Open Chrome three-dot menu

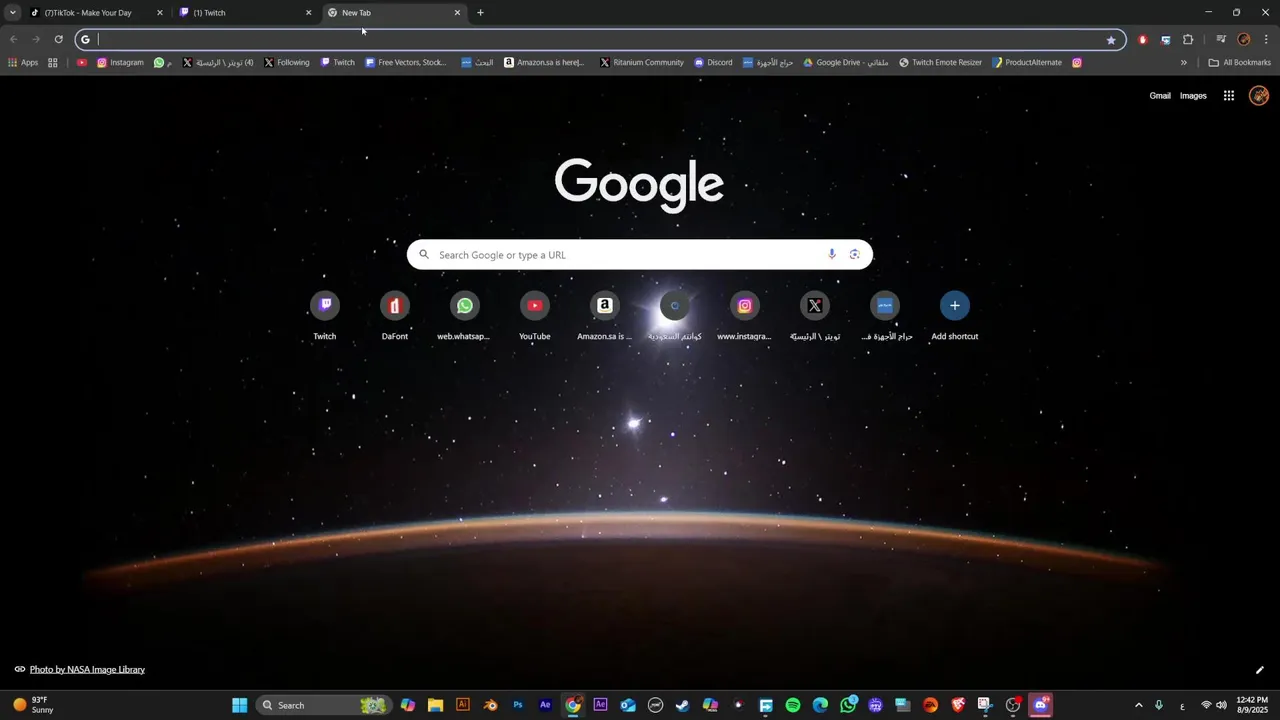tap(1266, 40)
